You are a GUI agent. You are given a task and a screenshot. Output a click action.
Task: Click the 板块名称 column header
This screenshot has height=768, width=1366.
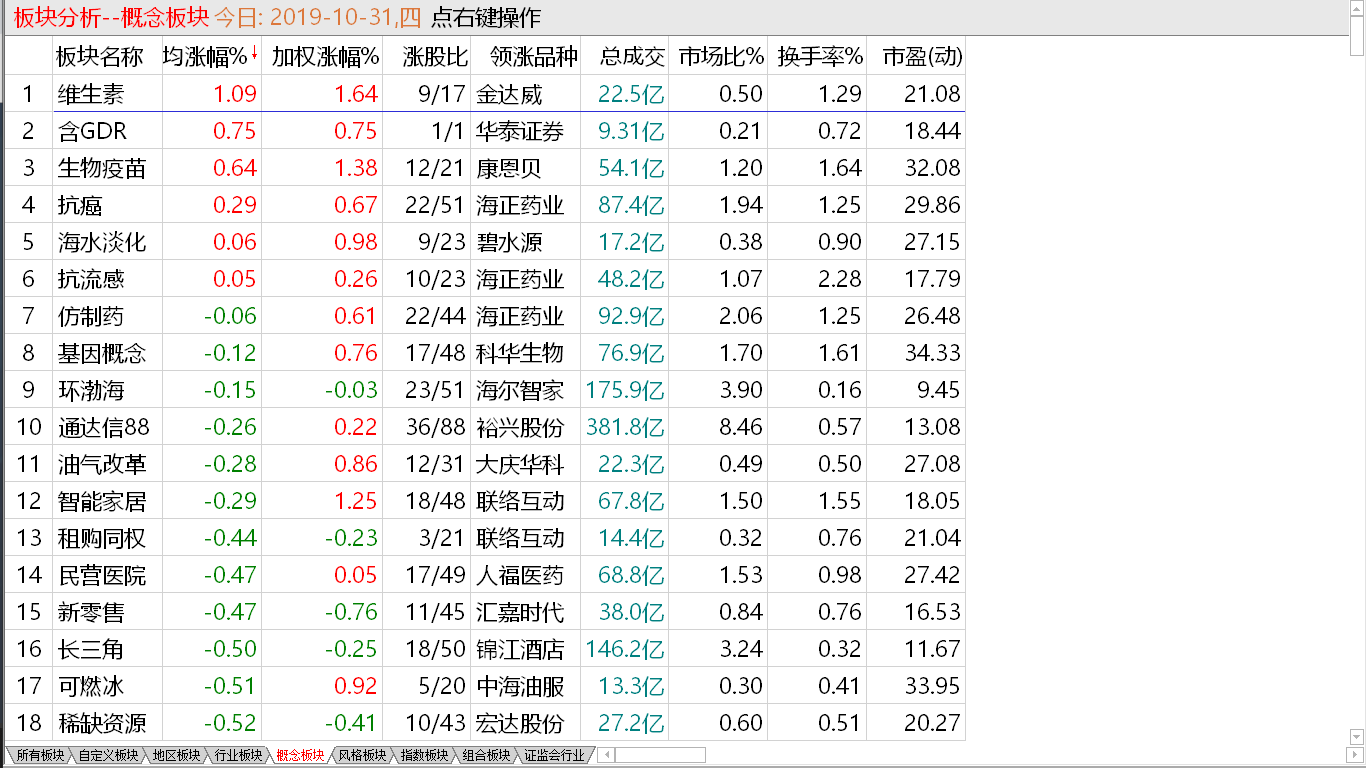[x=100, y=57]
